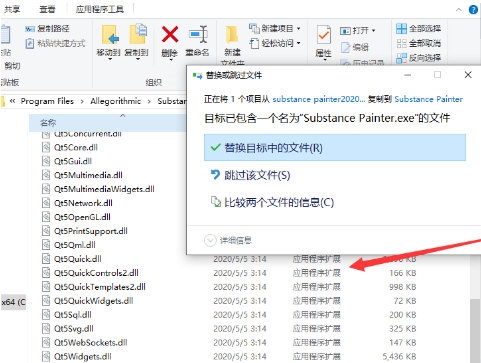The height and width of the screenshot is (363, 481).
Task: Click the 复制路径 (copy path) button
Action: [x=47, y=29]
